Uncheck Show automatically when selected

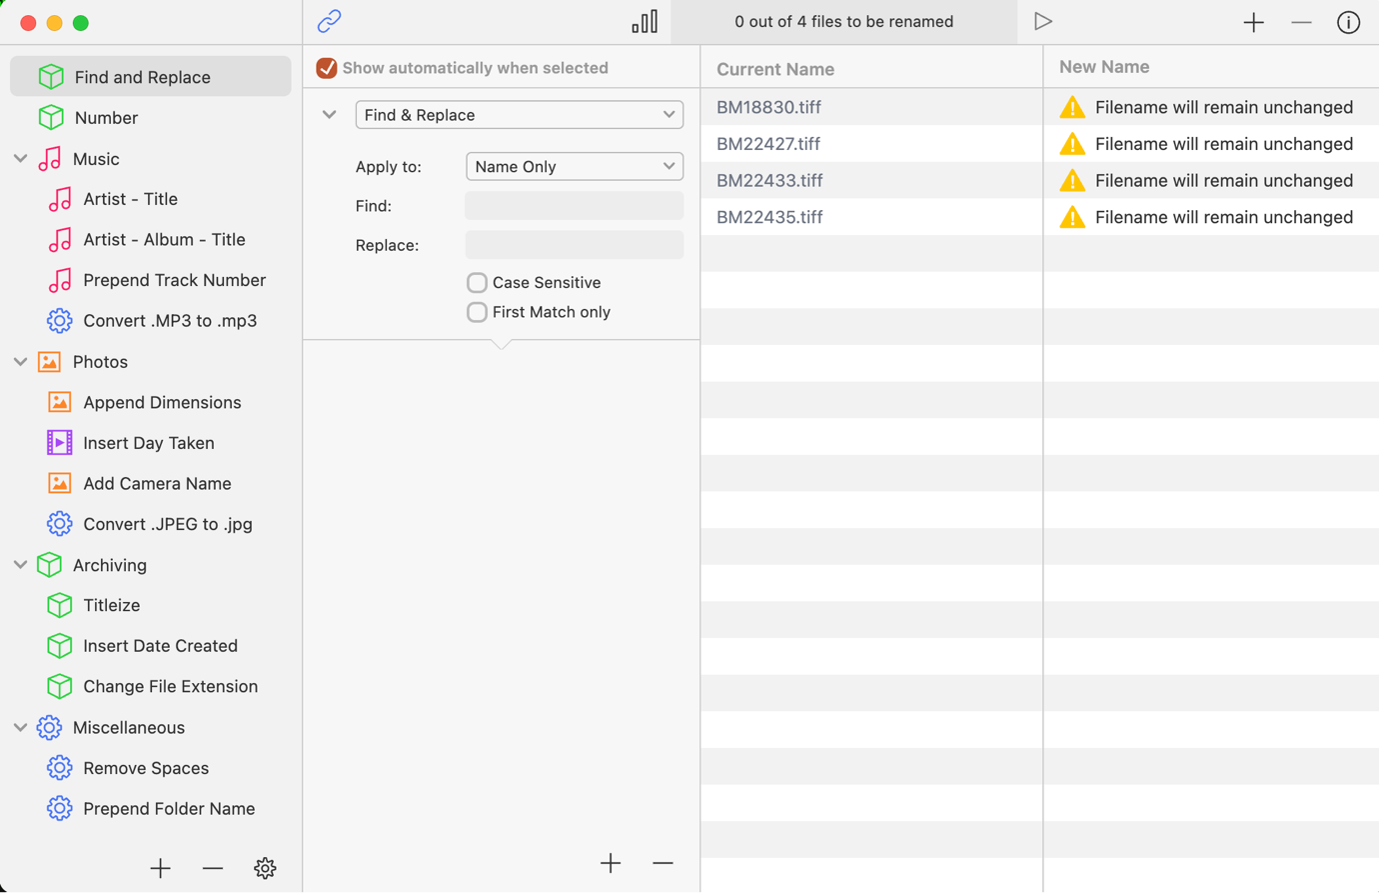(326, 68)
